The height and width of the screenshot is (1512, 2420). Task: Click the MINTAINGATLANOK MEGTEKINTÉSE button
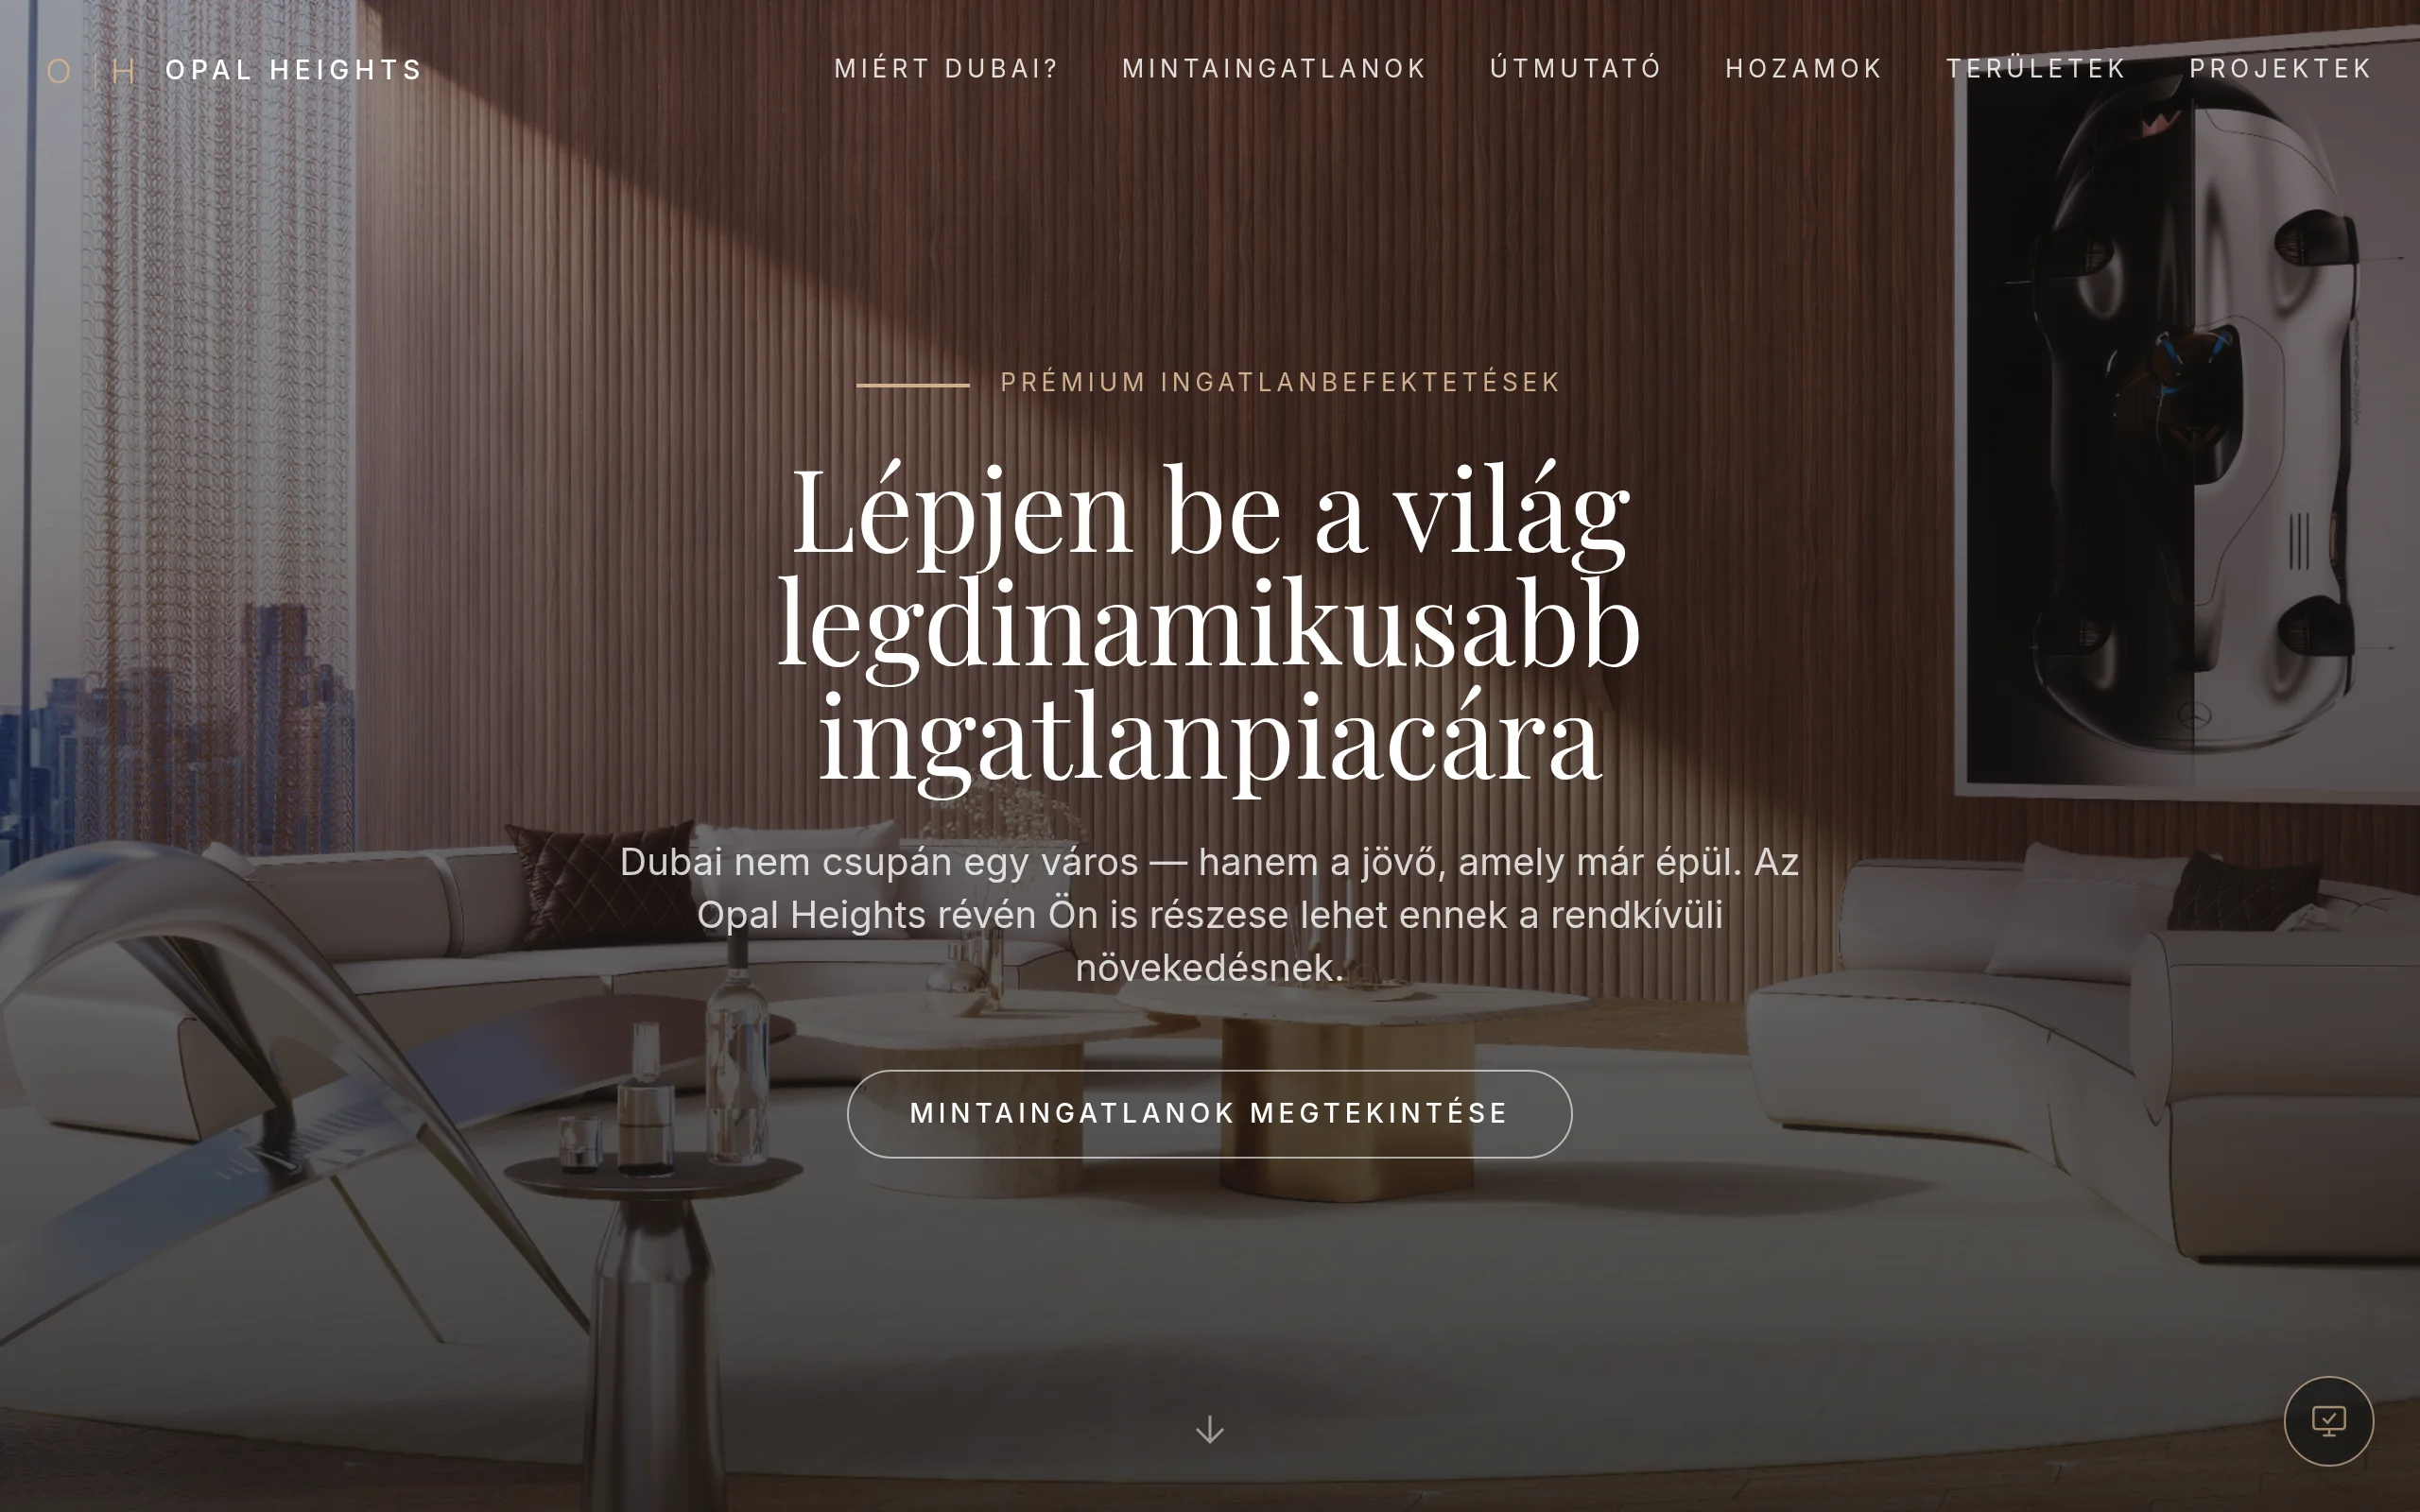pos(1209,1114)
